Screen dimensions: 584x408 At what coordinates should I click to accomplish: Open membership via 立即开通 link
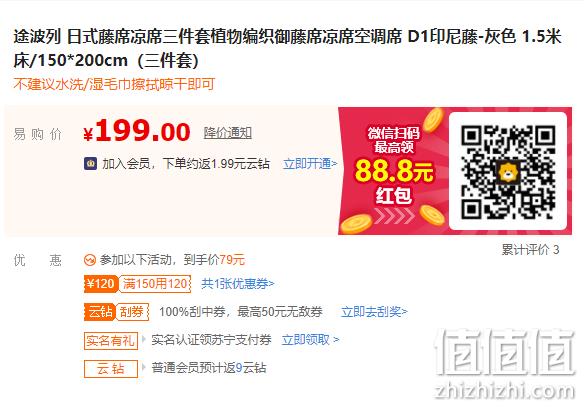(x=310, y=164)
